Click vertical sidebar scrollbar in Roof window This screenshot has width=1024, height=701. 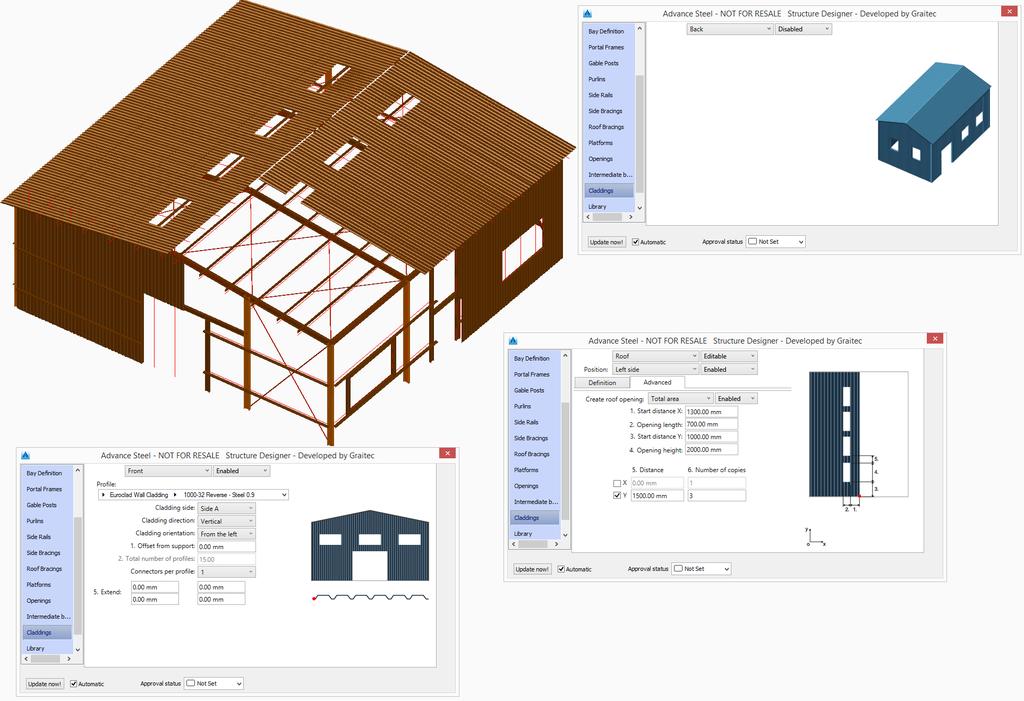click(x=565, y=461)
